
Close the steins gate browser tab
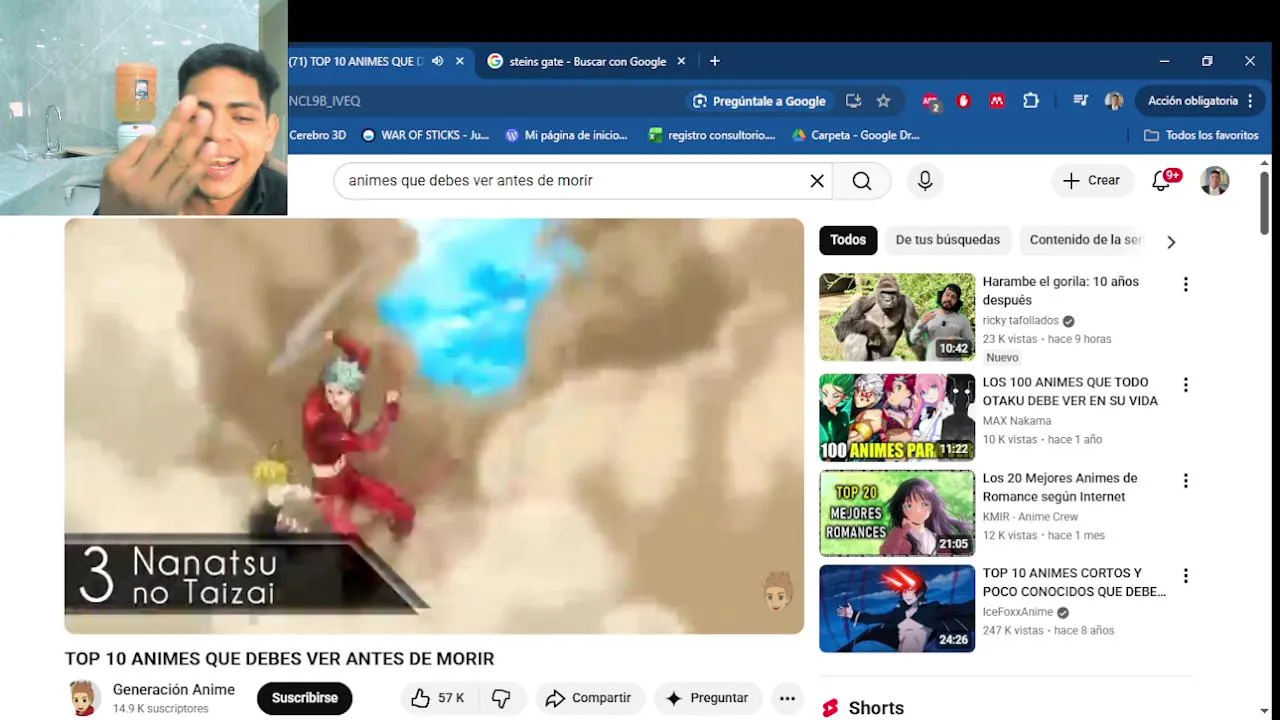point(681,61)
